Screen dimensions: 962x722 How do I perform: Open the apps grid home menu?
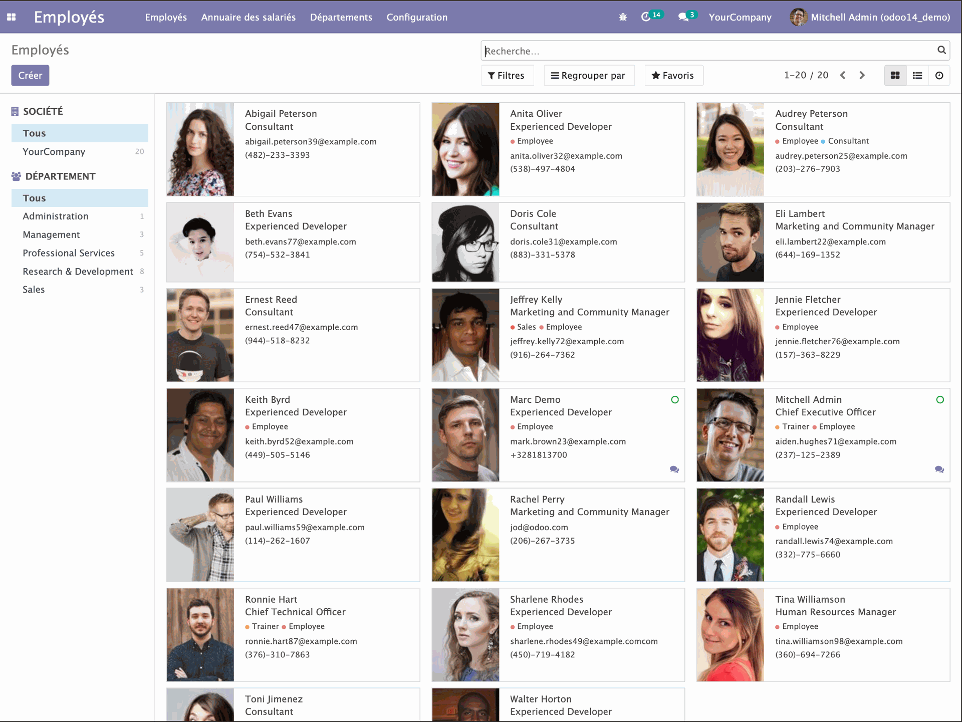[12, 17]
